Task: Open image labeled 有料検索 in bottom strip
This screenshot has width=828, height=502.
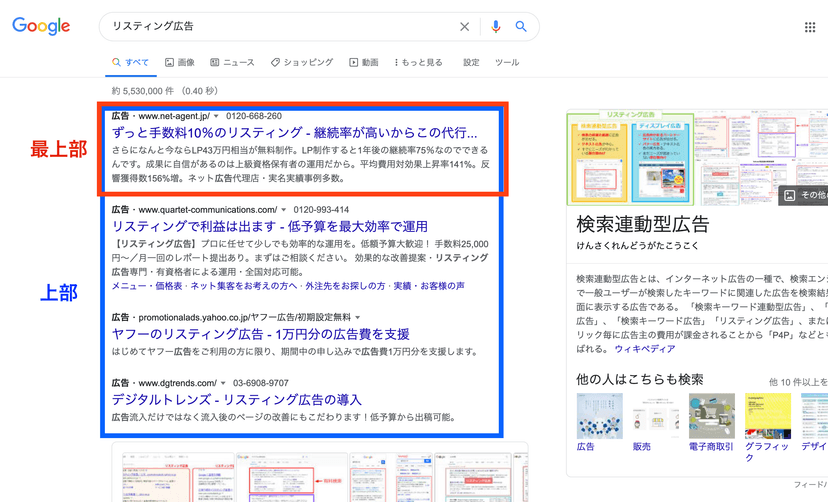Action: pyautogui.click(x=292, y=477)
